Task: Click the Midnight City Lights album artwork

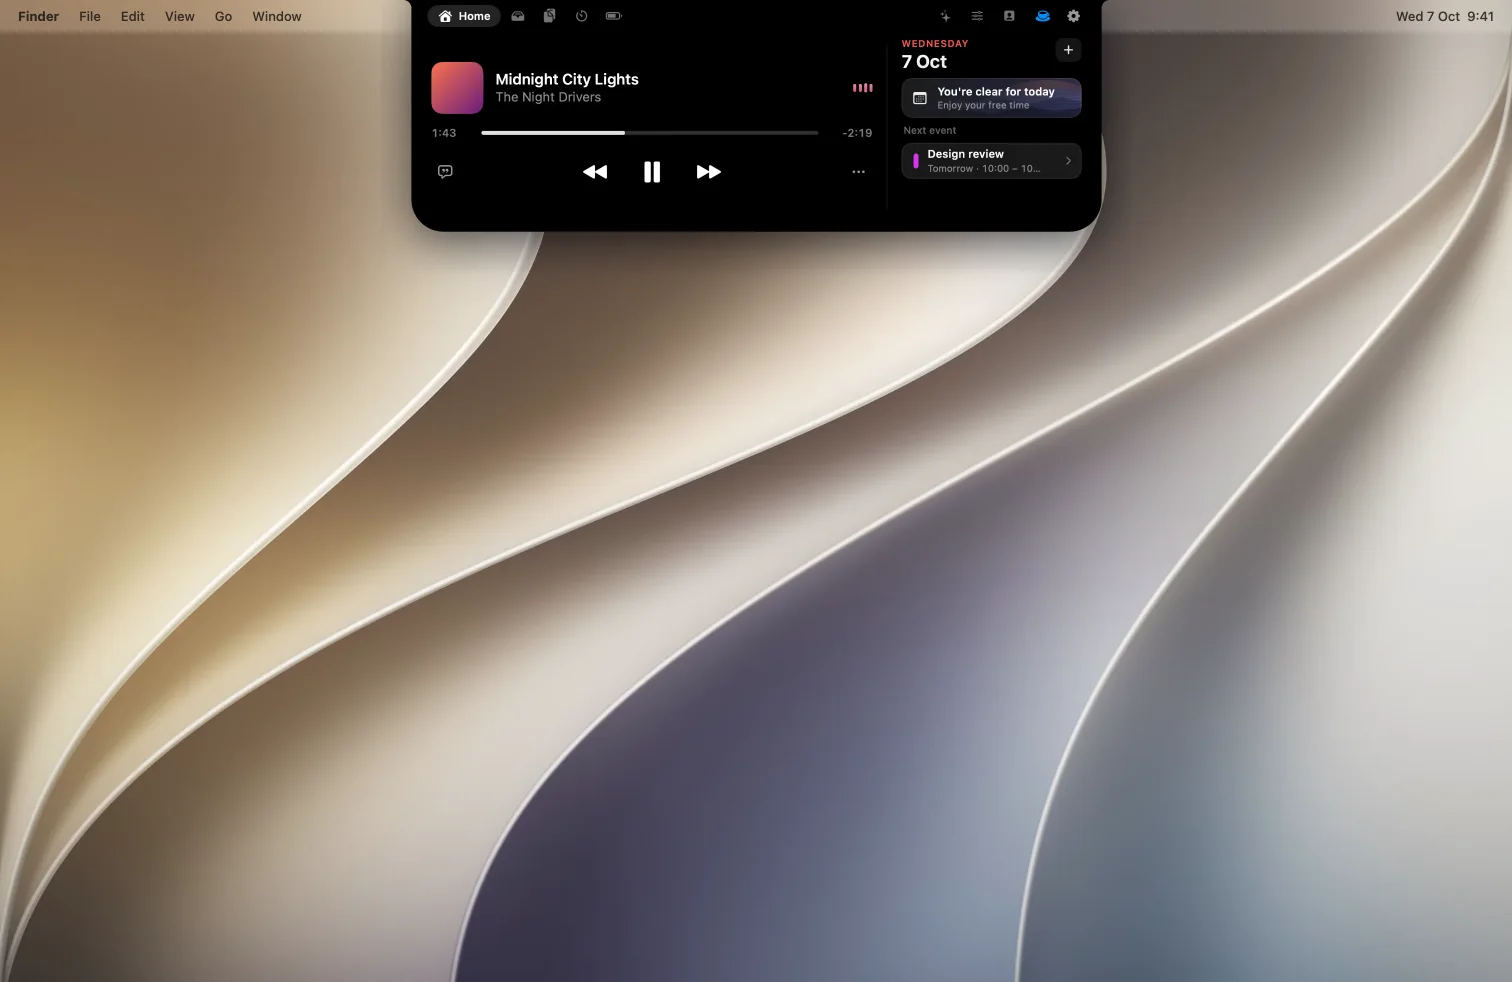Action: click(457, 88)
